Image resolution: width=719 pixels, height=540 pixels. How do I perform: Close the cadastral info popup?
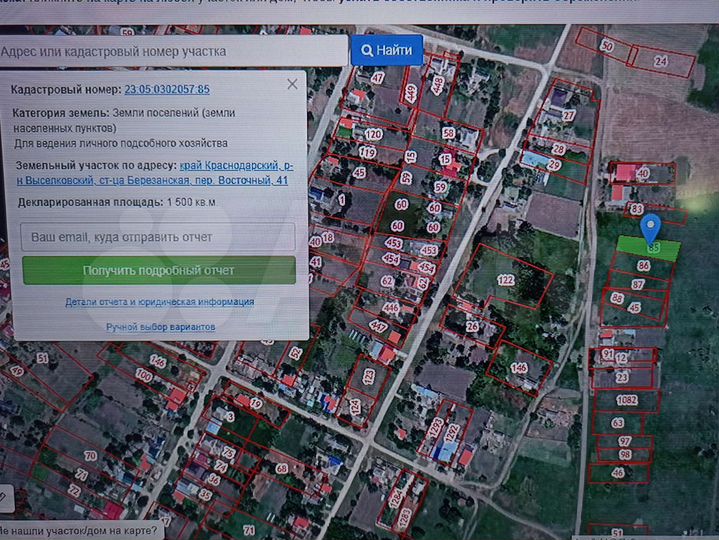coord(292,84)
